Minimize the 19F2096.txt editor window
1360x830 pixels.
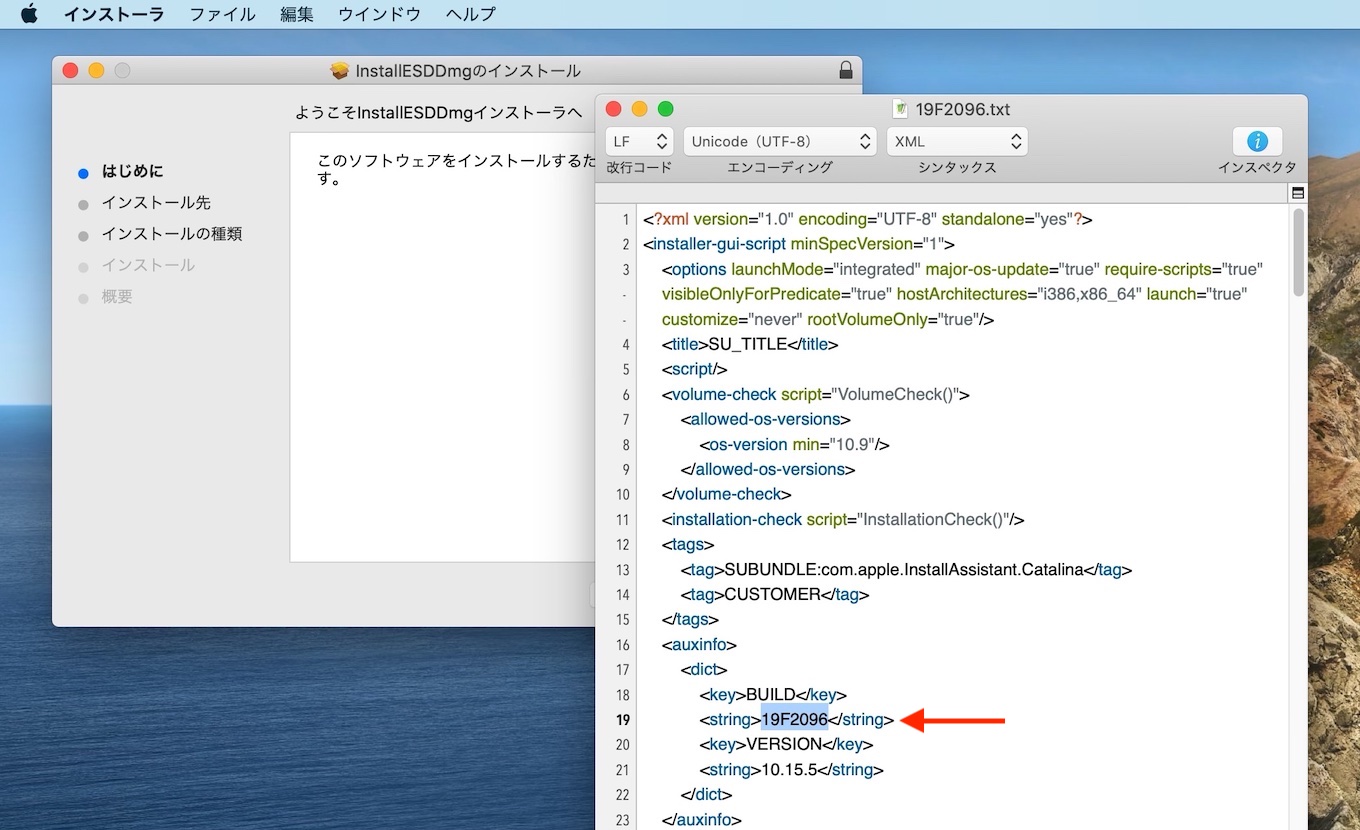(x=640, y=109)
